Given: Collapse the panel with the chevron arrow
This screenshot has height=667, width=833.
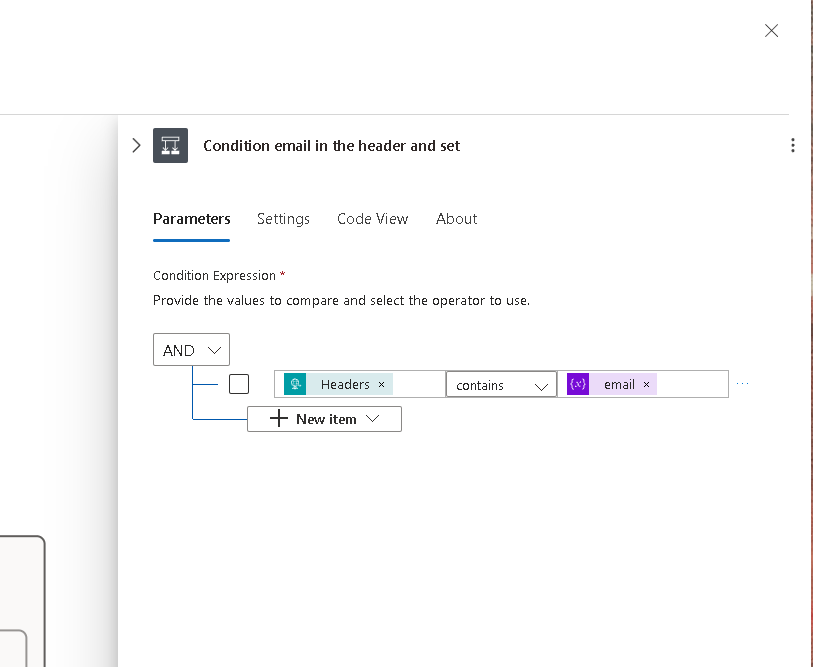Looking at the screenshot, I should pyautogui.click(x=137, y=146).
